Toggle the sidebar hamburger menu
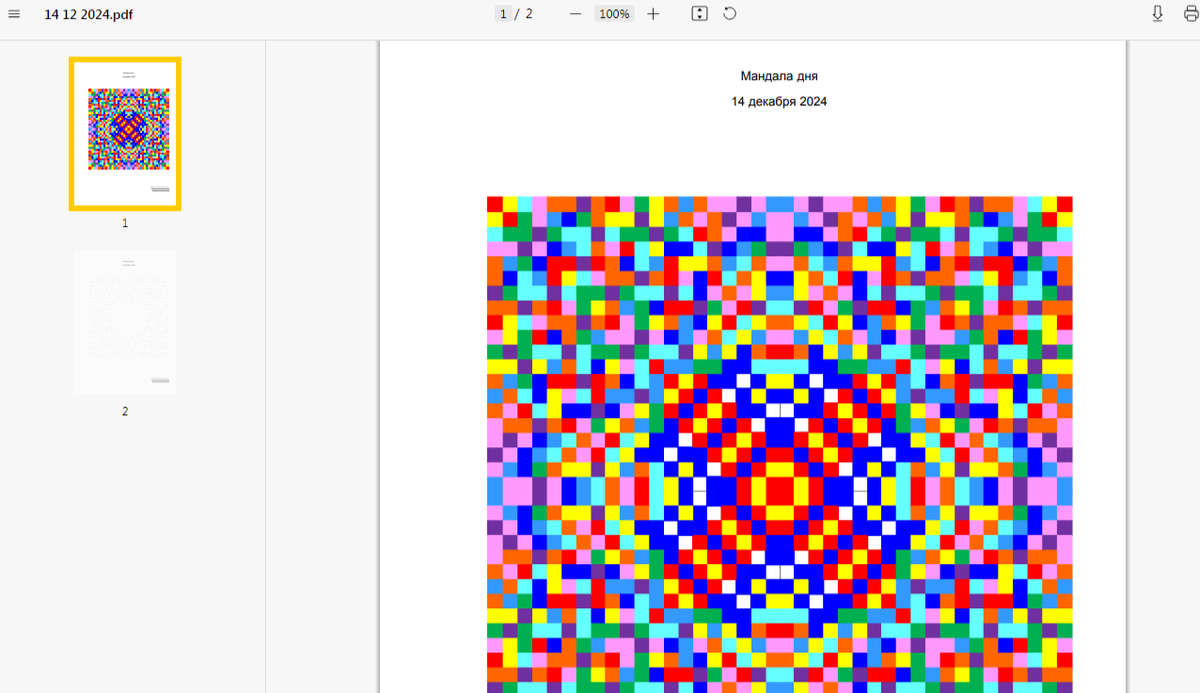Screen dimensions: 1200x693 pyautogui.click(x=14, y=14)
